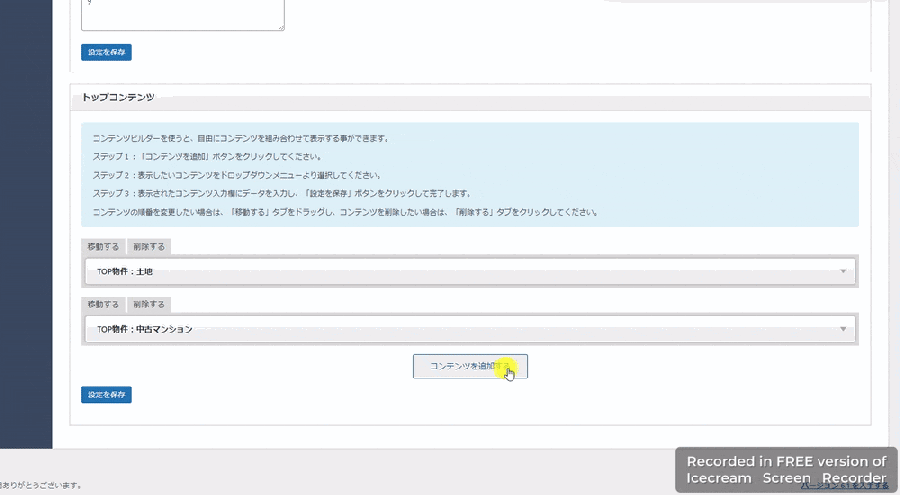
Task: Click the コンテンツを追加する button
Action: click(x=470, y=367)
